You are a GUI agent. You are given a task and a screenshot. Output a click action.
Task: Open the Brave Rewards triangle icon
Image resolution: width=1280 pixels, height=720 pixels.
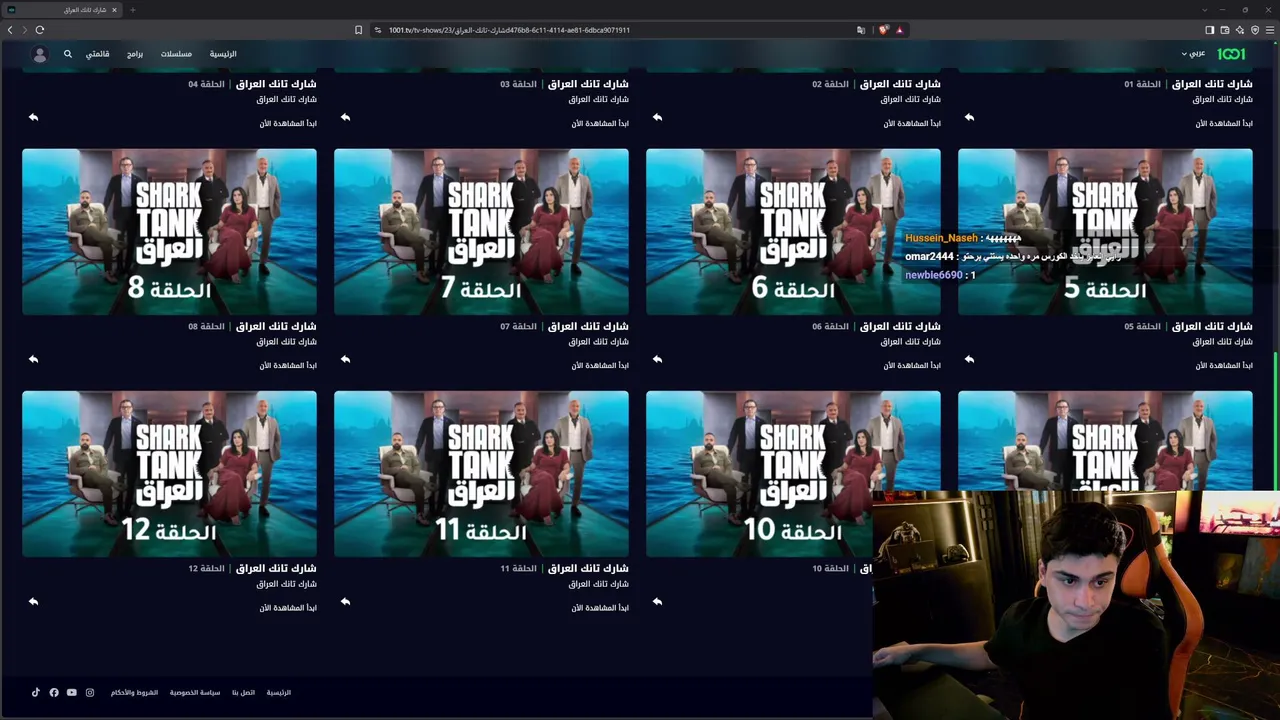[x=899, y=30]
